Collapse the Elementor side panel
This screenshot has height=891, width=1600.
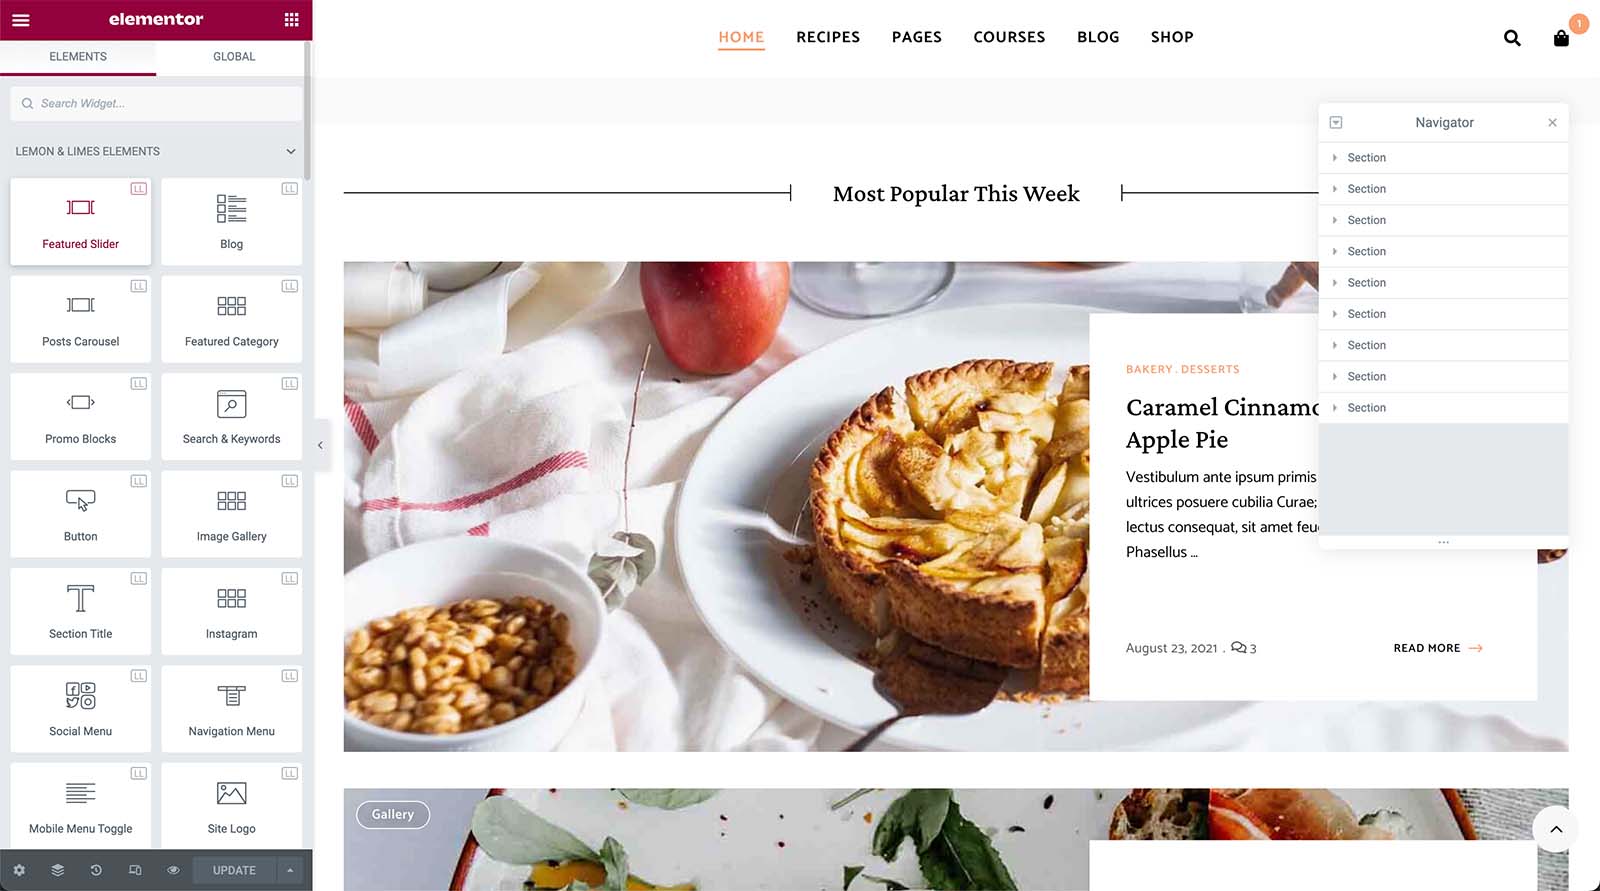click(320, 445)
